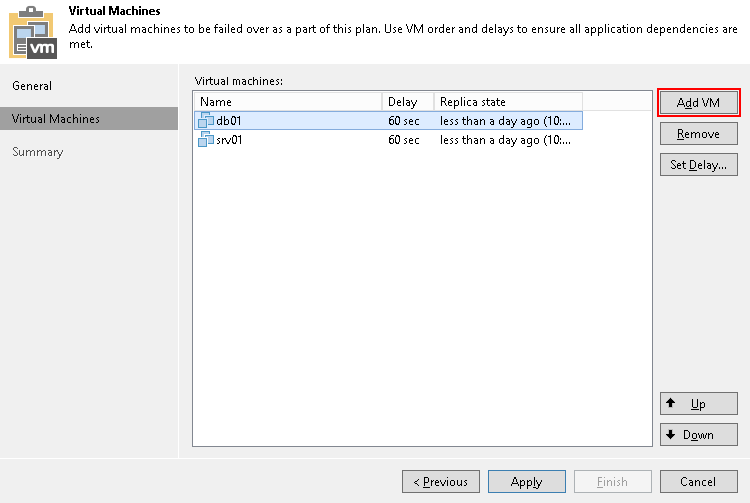Cancel the failover plan wizard

pos(698,482)
